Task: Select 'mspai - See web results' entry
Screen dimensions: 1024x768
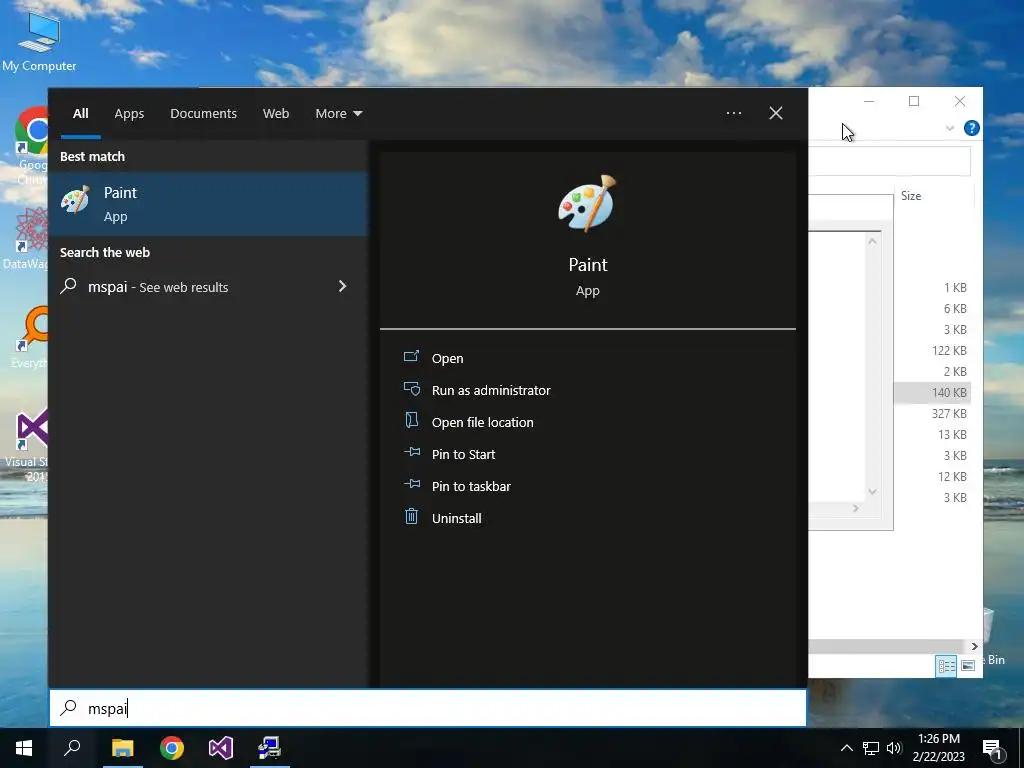Action: click(208, 287)
